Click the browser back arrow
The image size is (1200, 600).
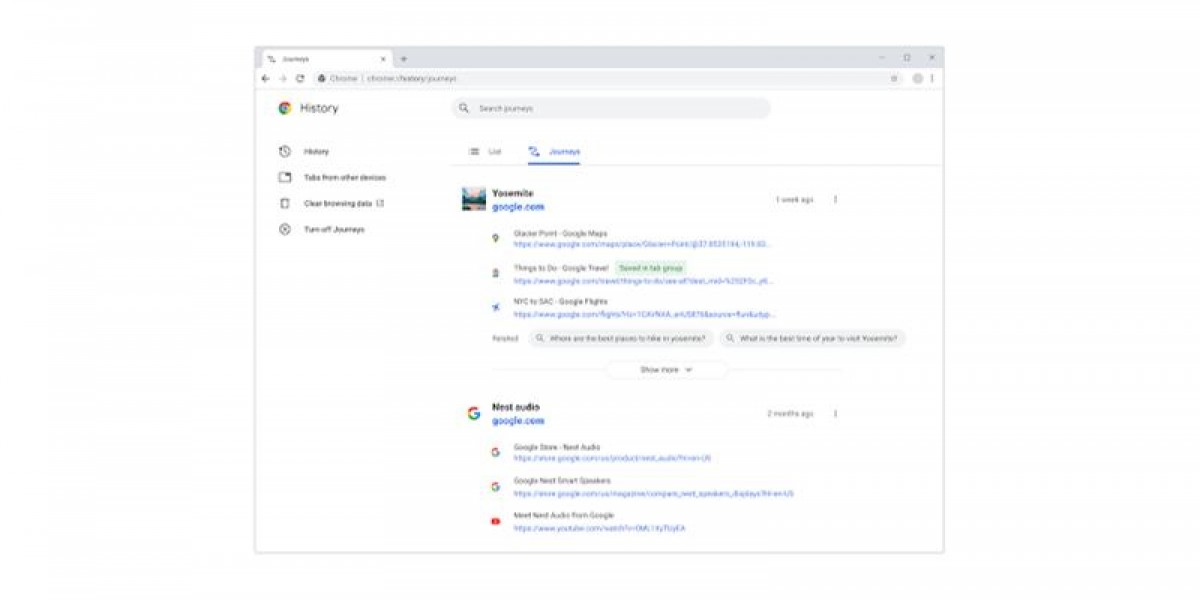pyautogui.click(x=266, y=78)
